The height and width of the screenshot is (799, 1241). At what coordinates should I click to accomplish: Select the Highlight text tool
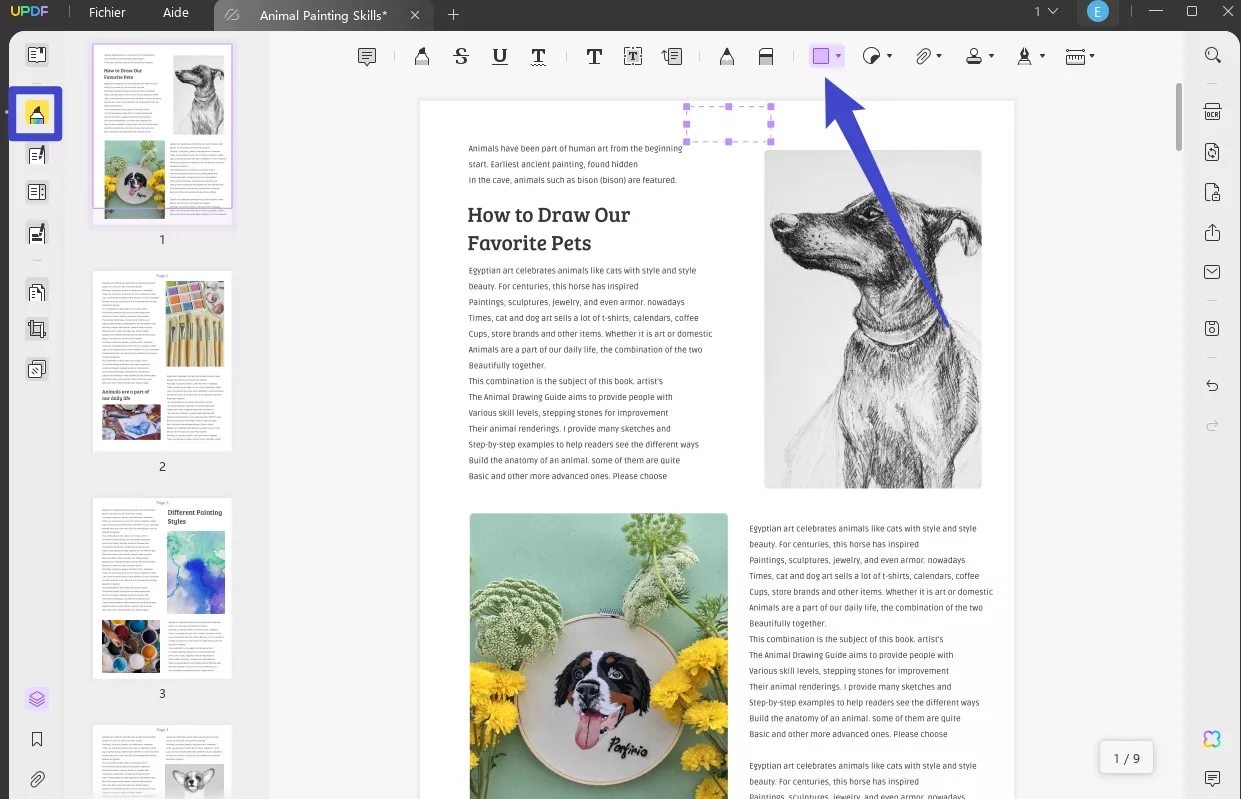[x=422, y=57]
